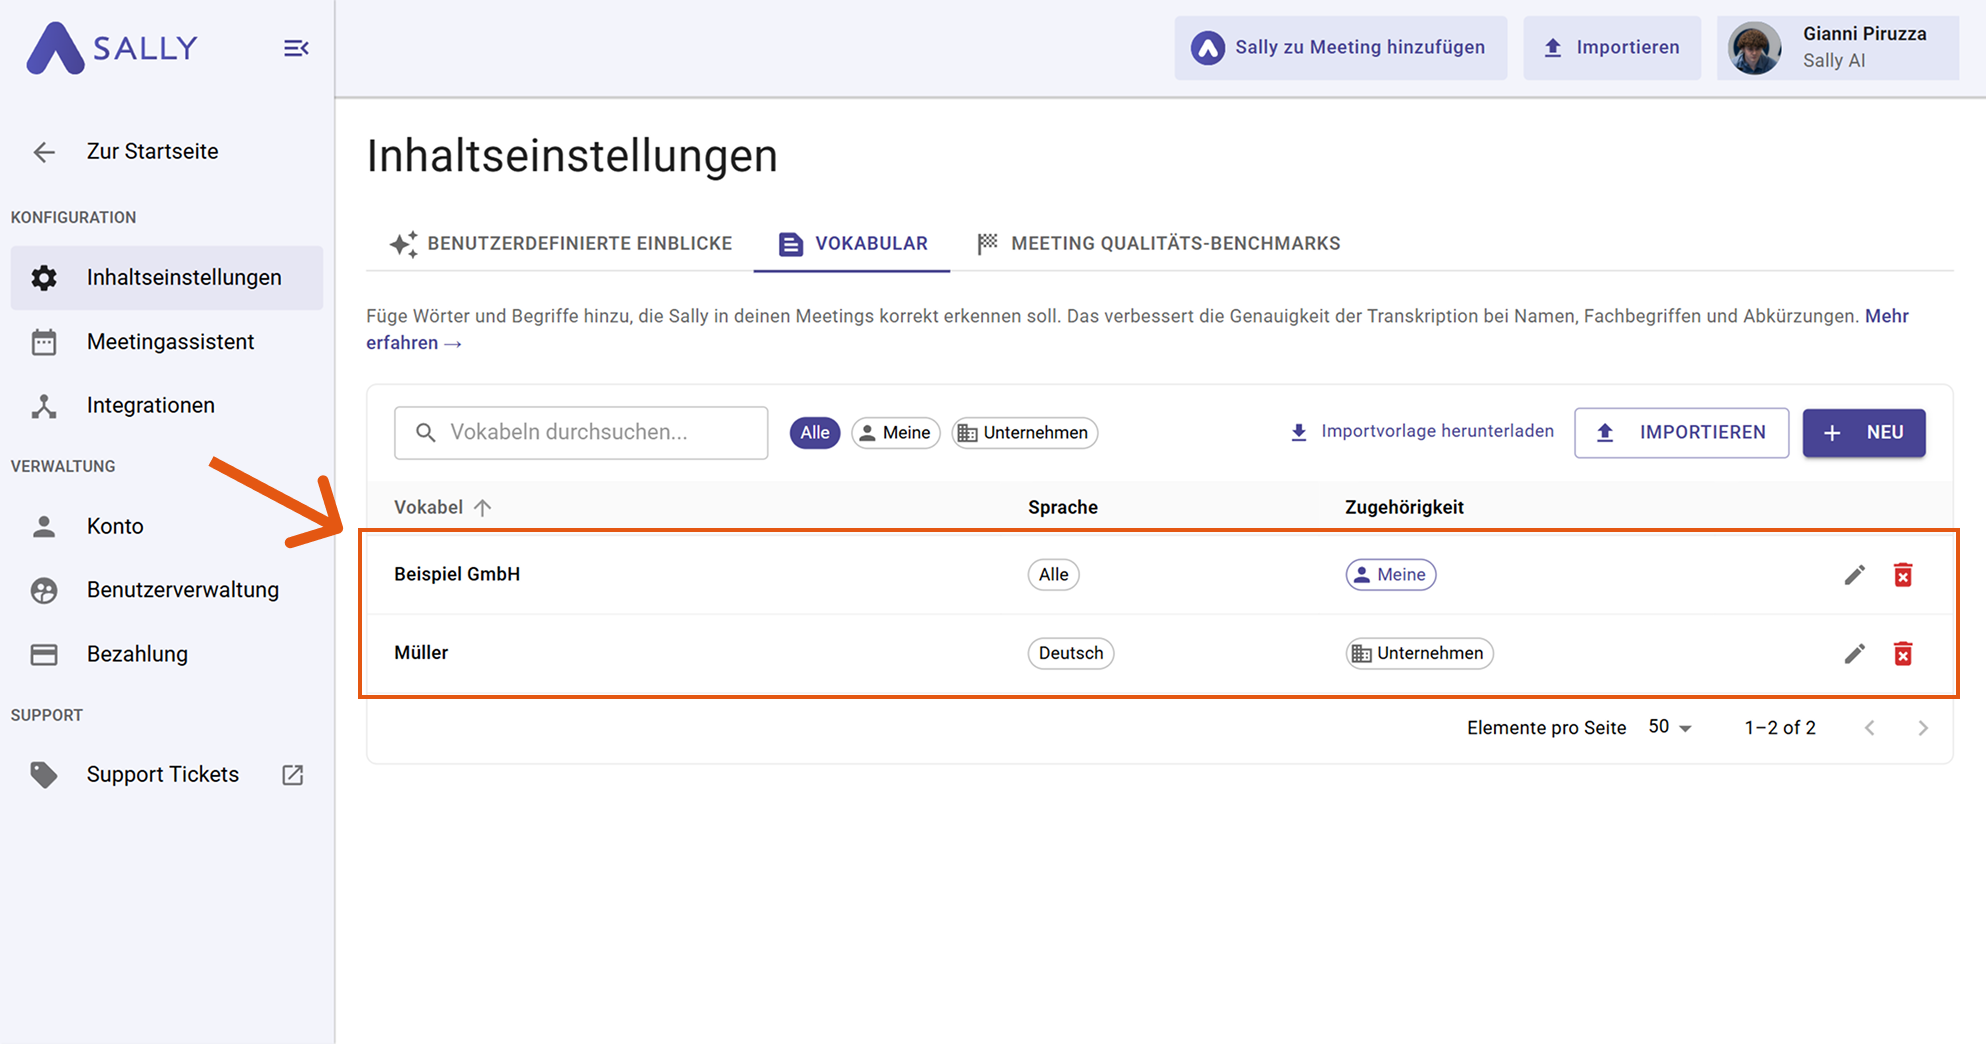
Task: Click Importvorlage herunterladen link
Action: 1422,432
